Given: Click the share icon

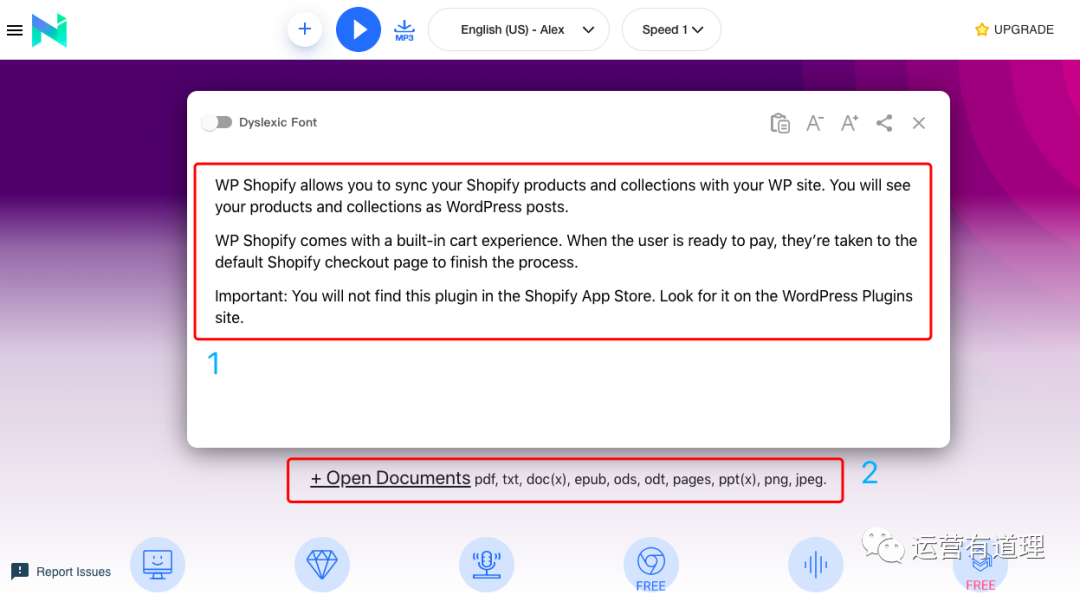Looking at the screenshot, I should click(x=884, y=123).
